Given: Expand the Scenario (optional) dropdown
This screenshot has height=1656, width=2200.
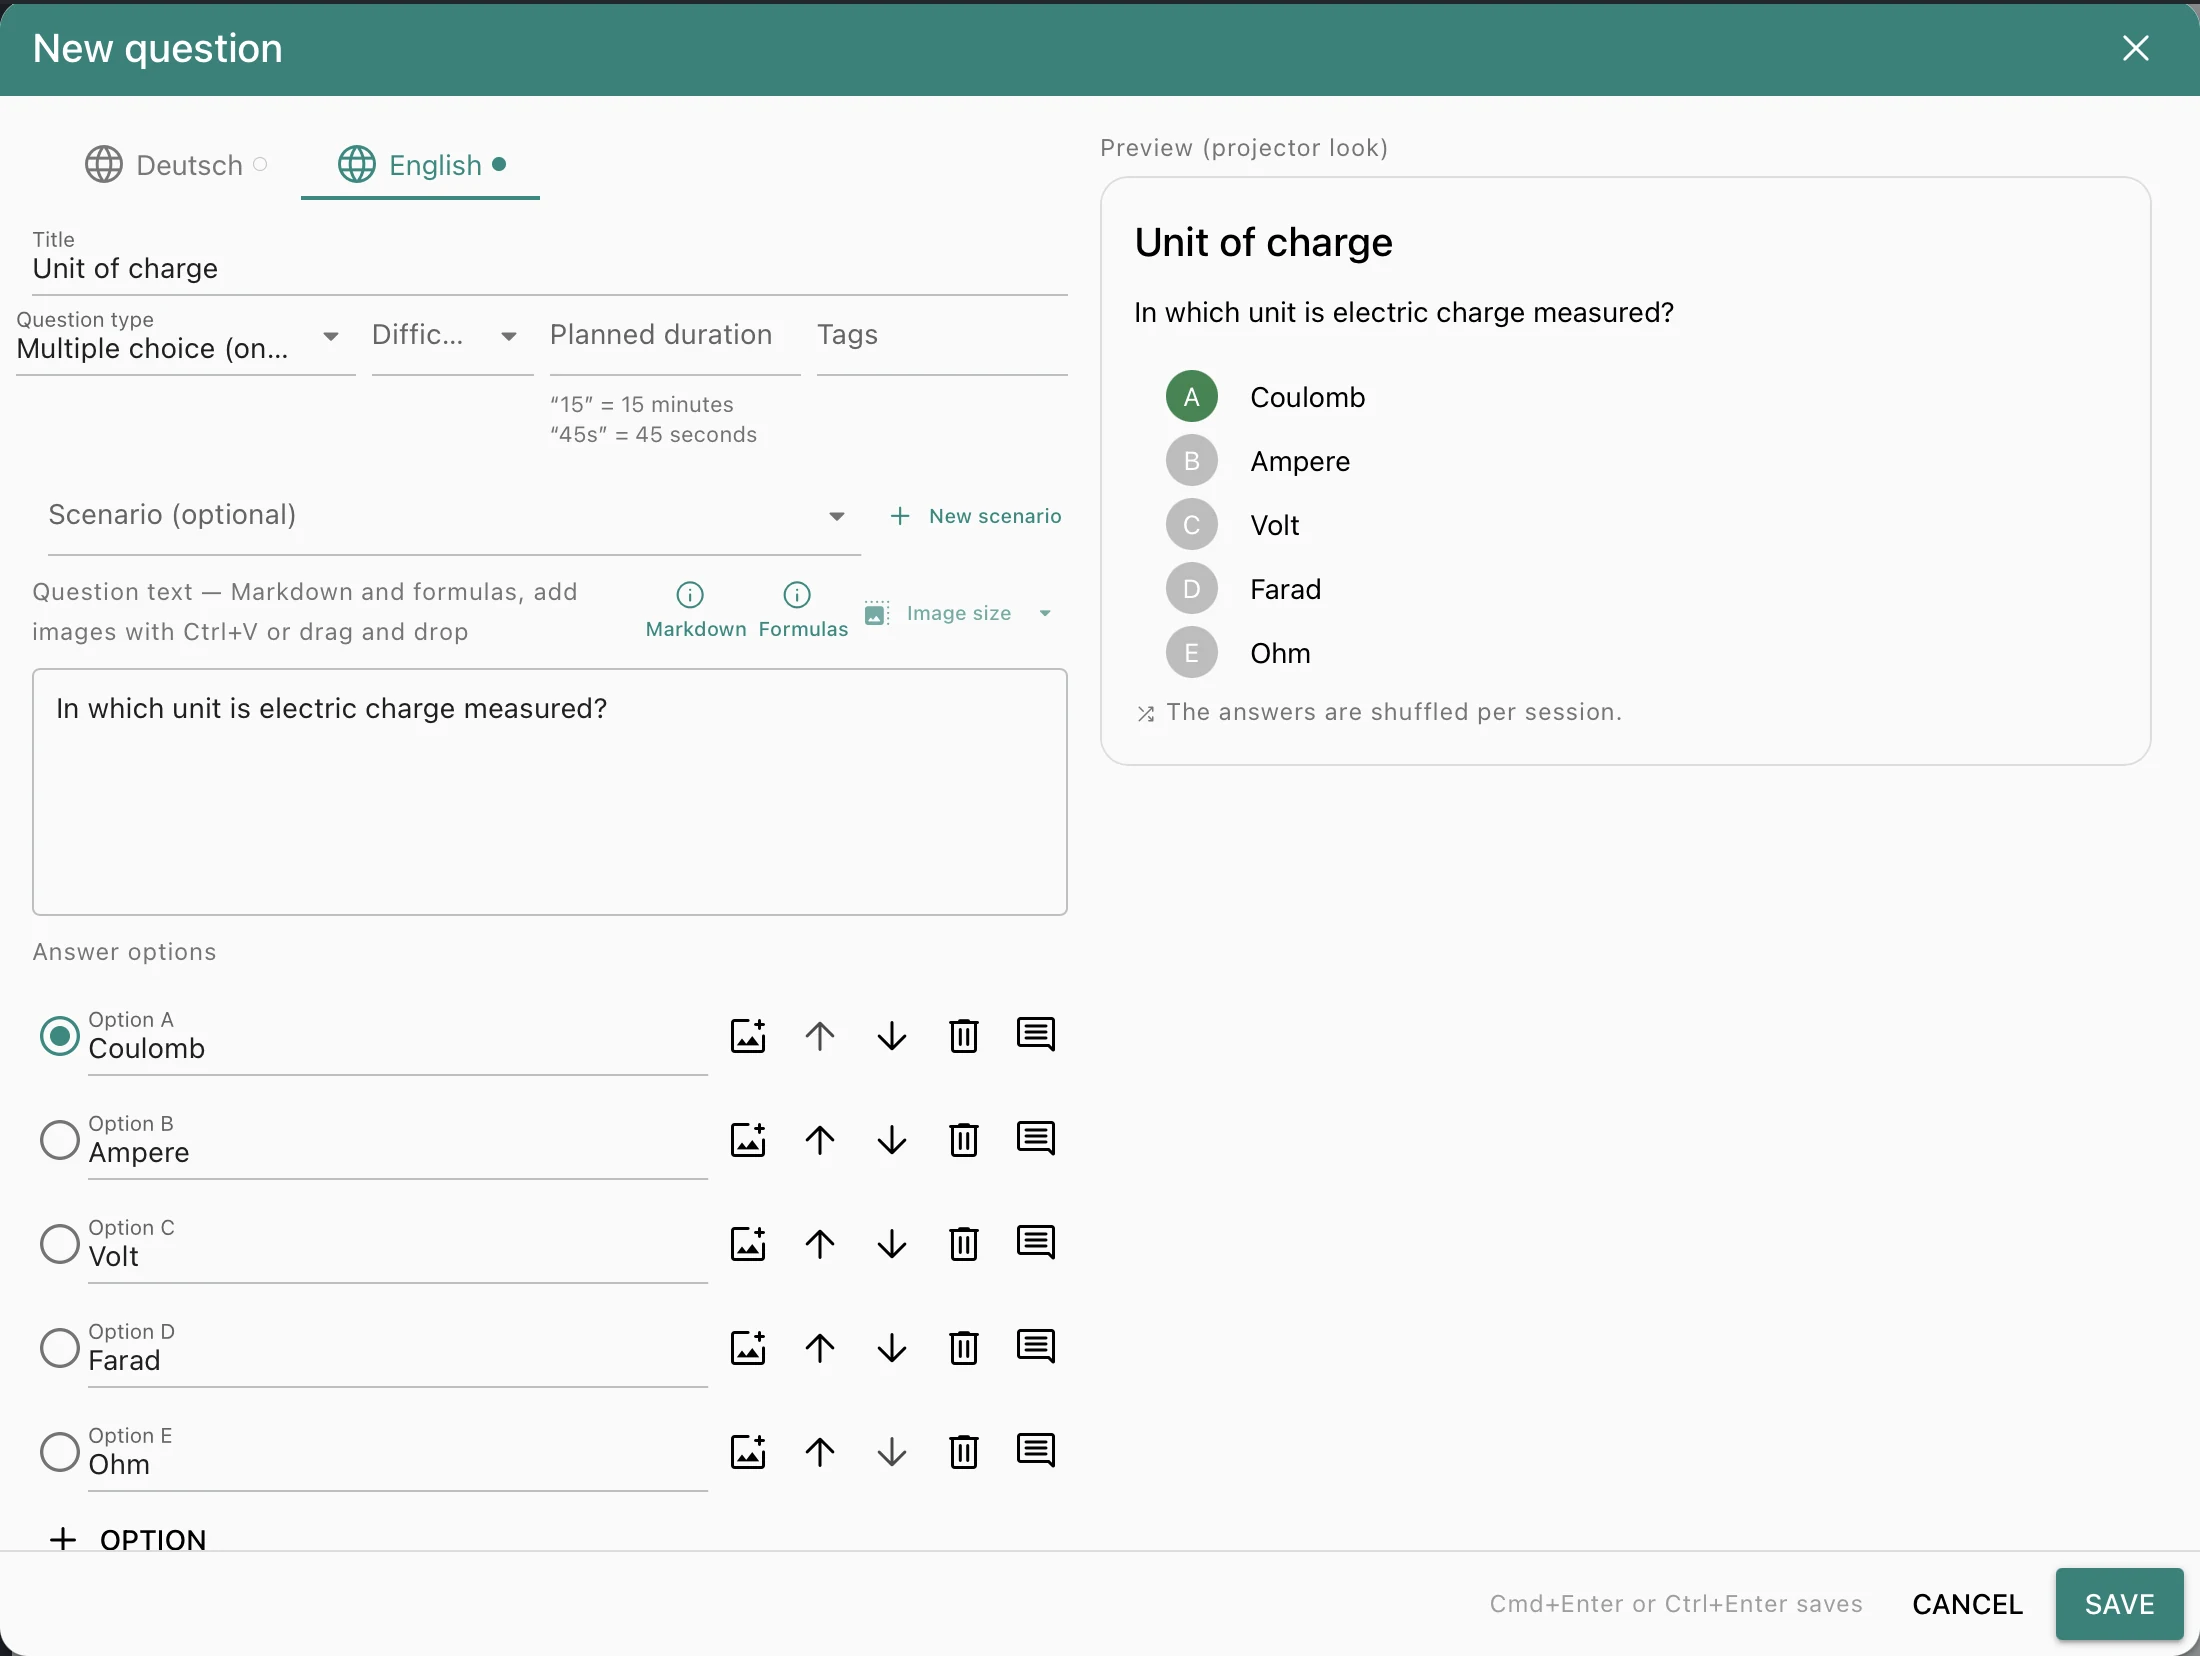Looking at the screenshot, I should (454, 516).
